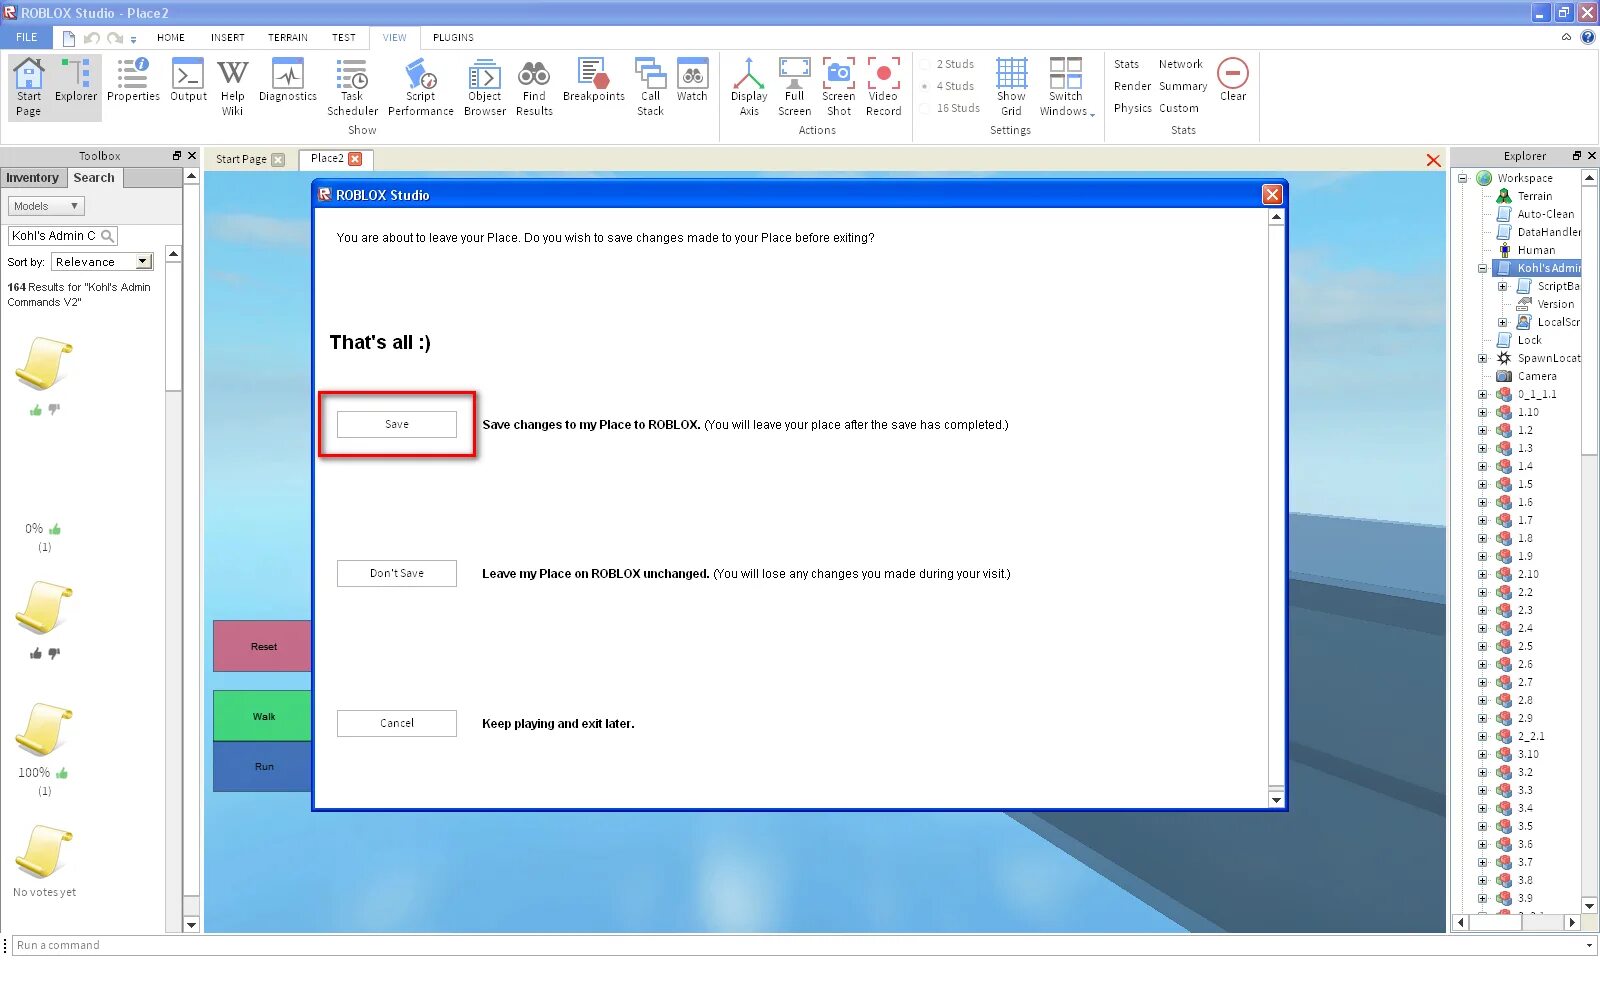Toggle Render stats
Screen dimensions: 1600x990
coord(1132,86)
